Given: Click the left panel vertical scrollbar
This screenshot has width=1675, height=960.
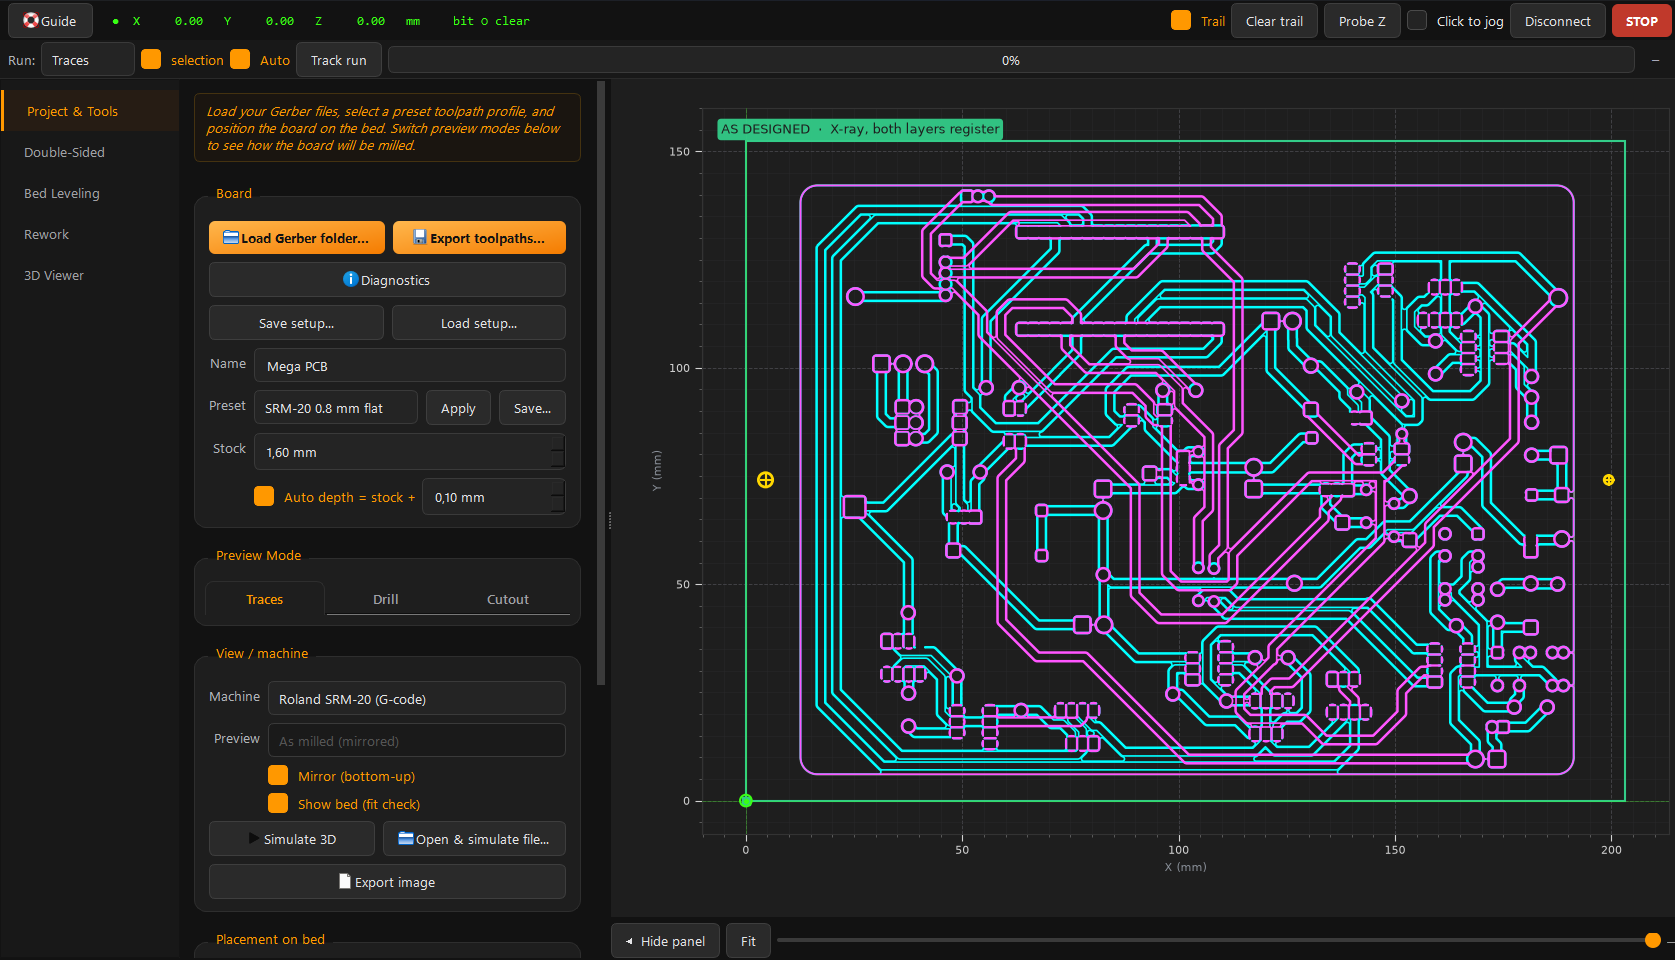Looking at the screenshot, I should pyautogui.click(x=601, y=382).
